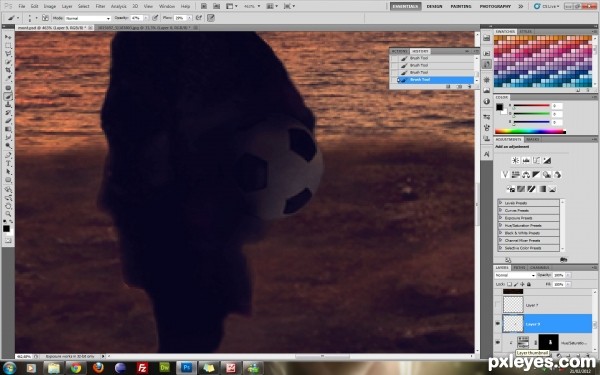Add a Brightness/Contrast adjustment via the sun icon
Viewport: 600px width, 375px height.
click(x=515, y=160)
